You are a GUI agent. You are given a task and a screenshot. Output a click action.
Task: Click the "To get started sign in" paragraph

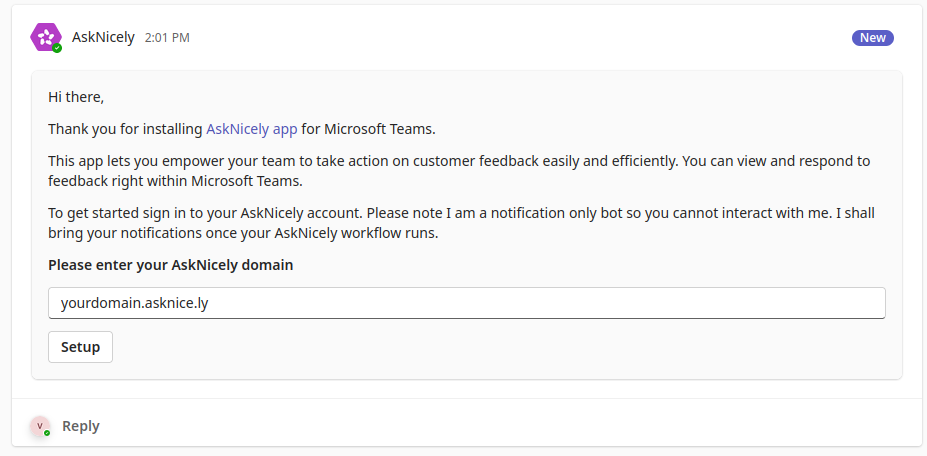(462, 222)
